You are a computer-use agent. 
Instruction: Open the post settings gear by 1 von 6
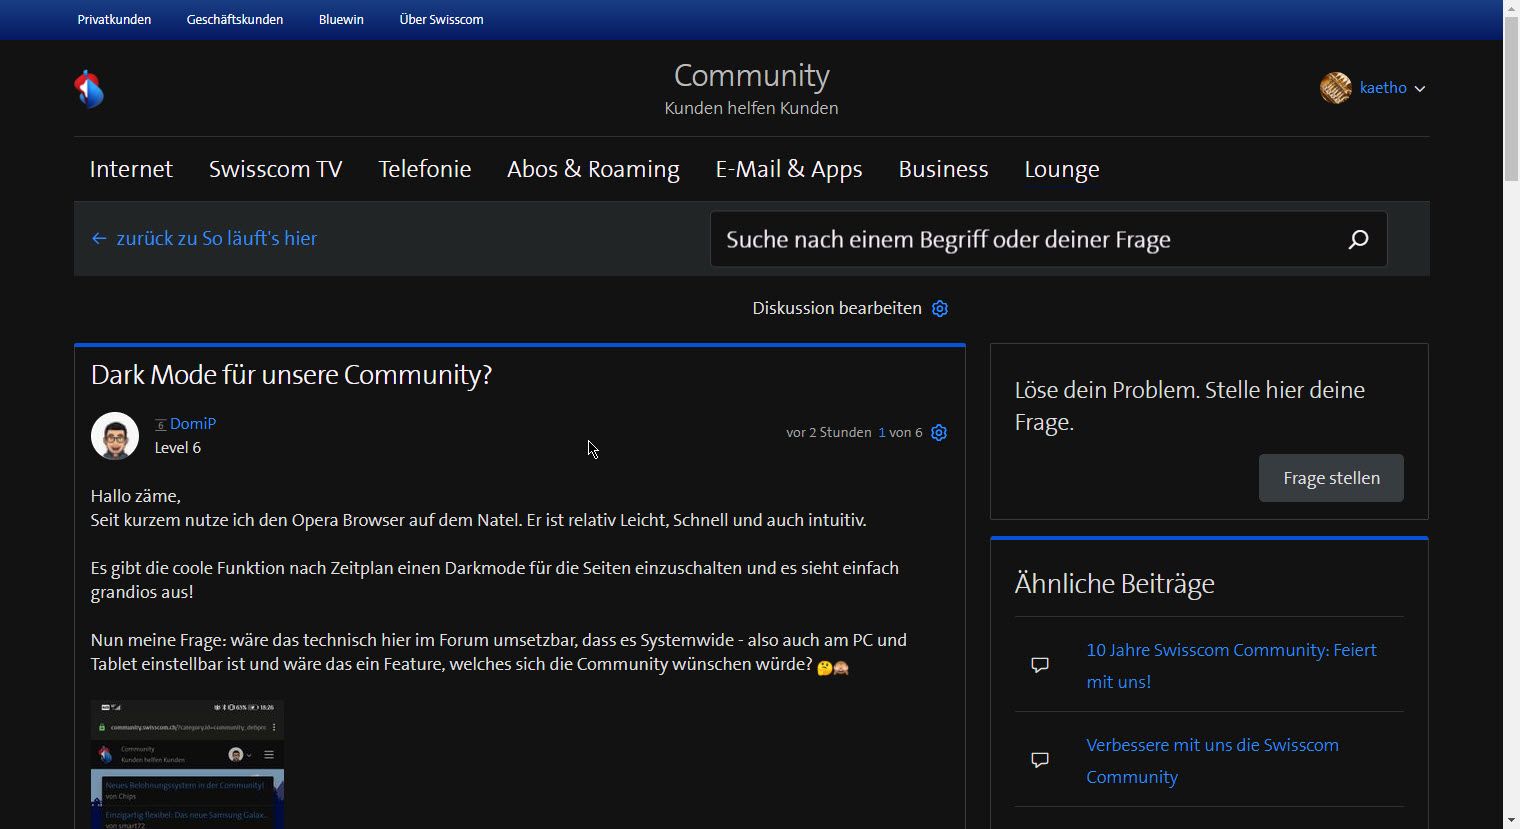pyautogui.click(x=939, y=433)
